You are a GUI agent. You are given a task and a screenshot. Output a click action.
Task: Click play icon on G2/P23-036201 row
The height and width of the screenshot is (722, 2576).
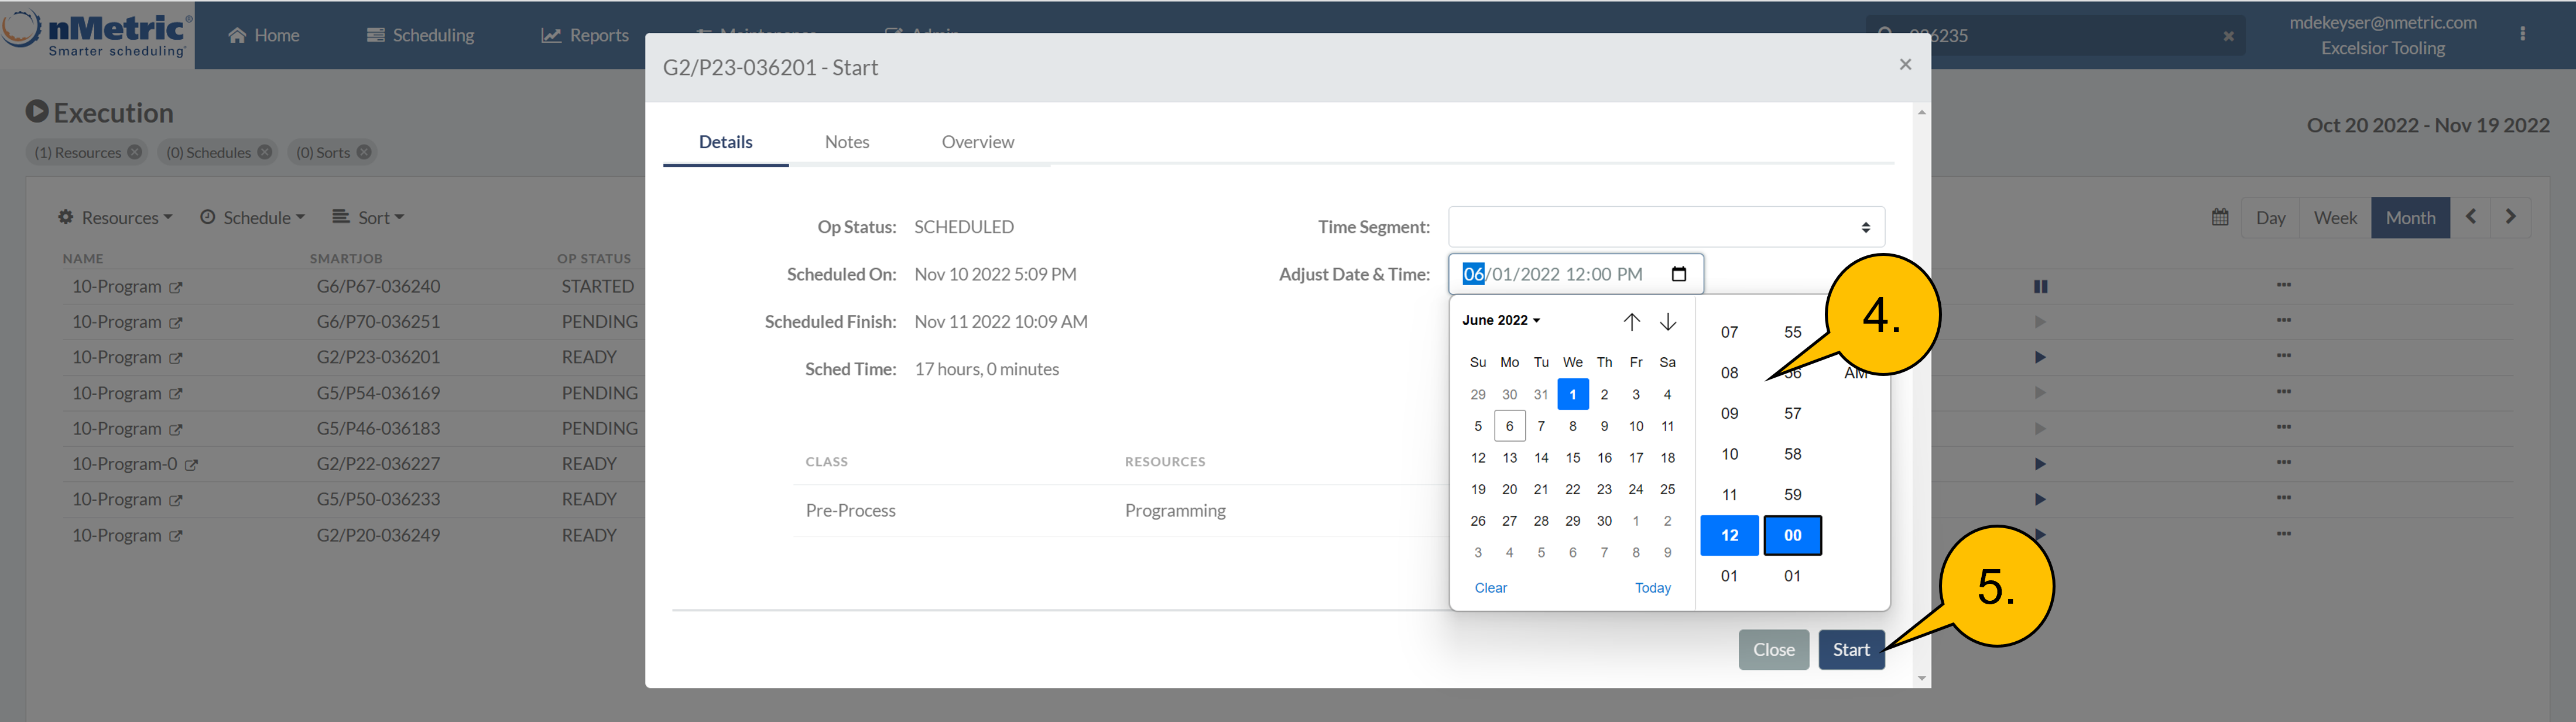tap(2040, 357)
